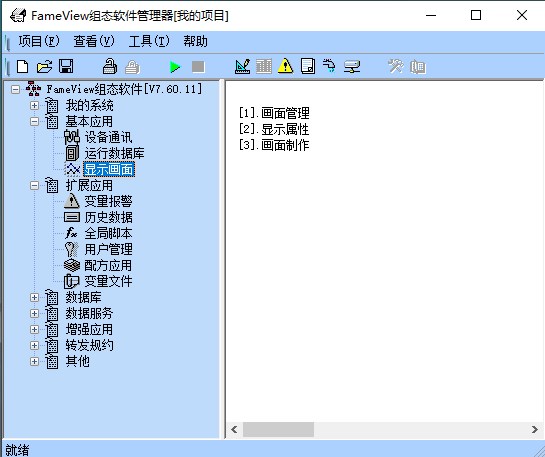Click the Open folder toolbar icon

point(44,66)
